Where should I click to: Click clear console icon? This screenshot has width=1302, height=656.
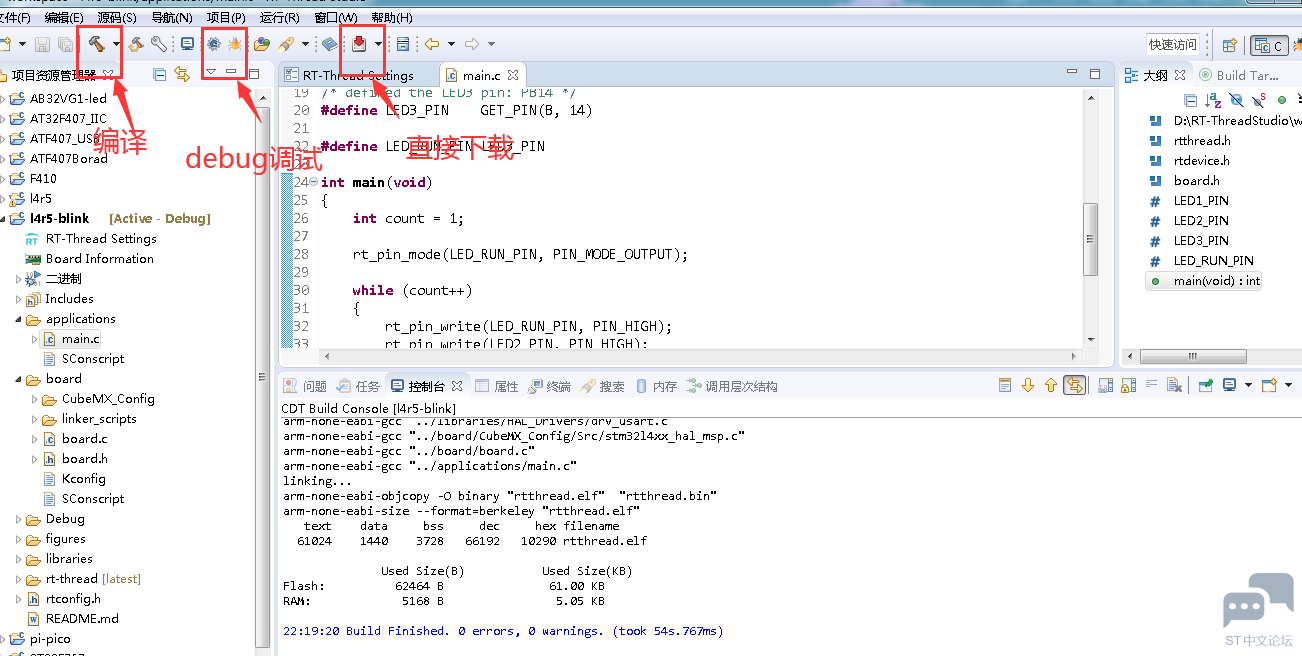(x=1174, y=385)
